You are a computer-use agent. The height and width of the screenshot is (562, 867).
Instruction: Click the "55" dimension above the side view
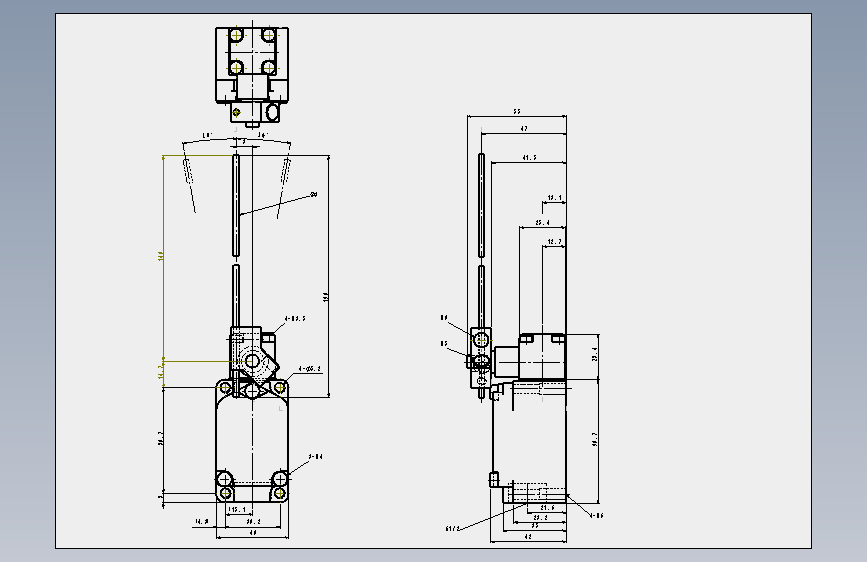pos(516,111)
